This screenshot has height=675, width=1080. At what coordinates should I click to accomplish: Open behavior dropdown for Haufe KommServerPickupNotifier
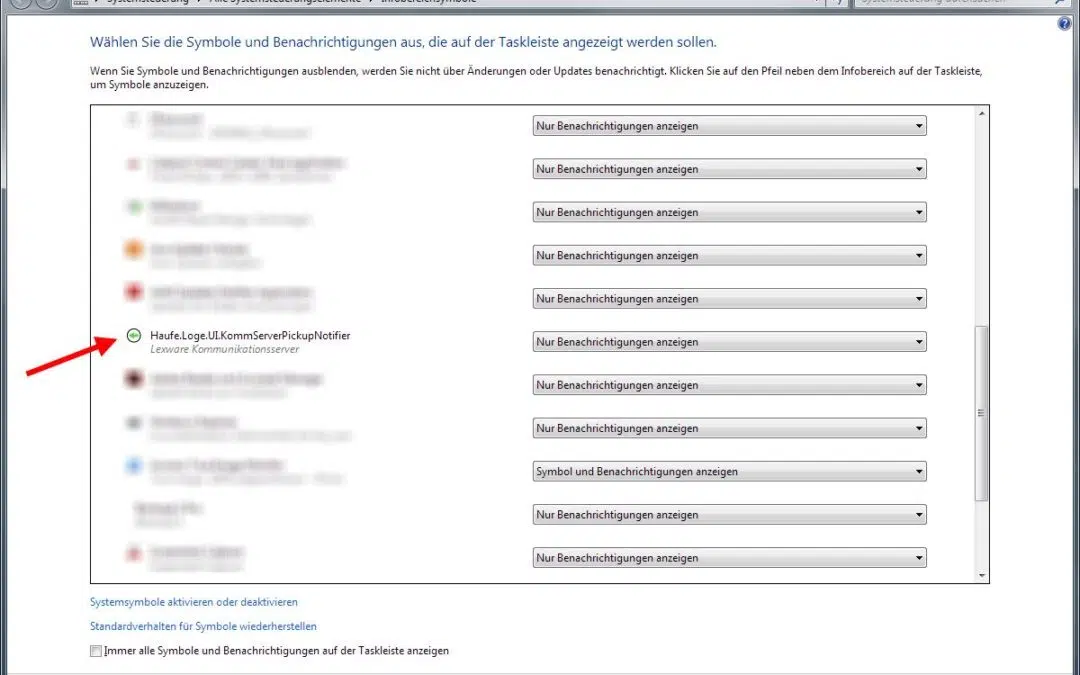pos(729,342)
